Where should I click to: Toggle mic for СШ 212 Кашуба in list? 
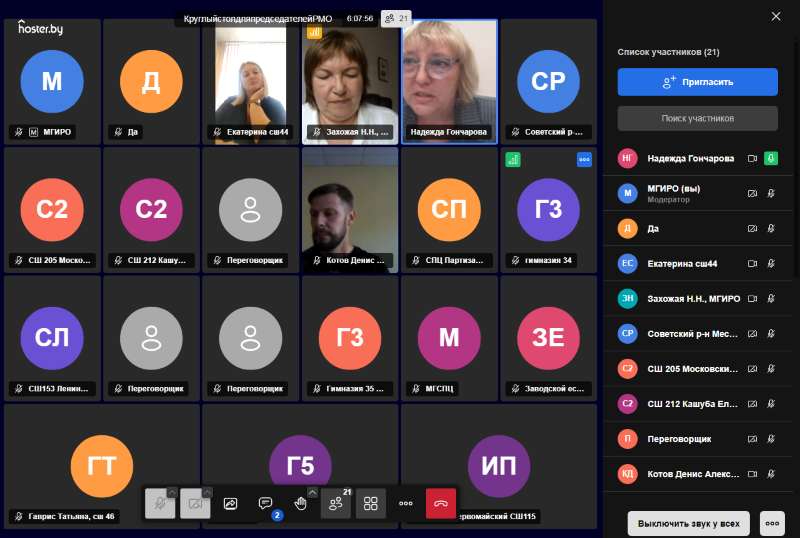tap(771, 404)
